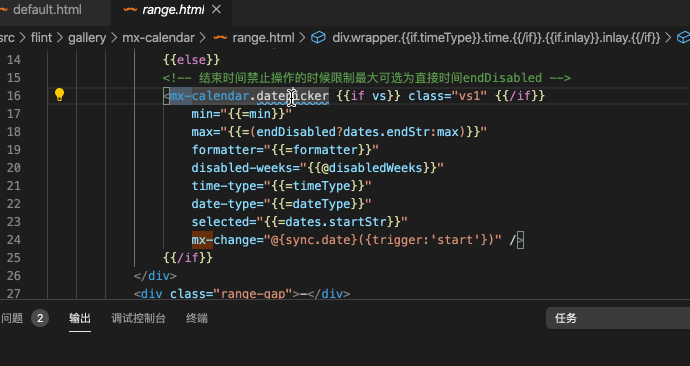Viewport: 690px width, 366px height.
Task: Click the disabled-weeks attribute on line 20
Action: pos(317,168)
